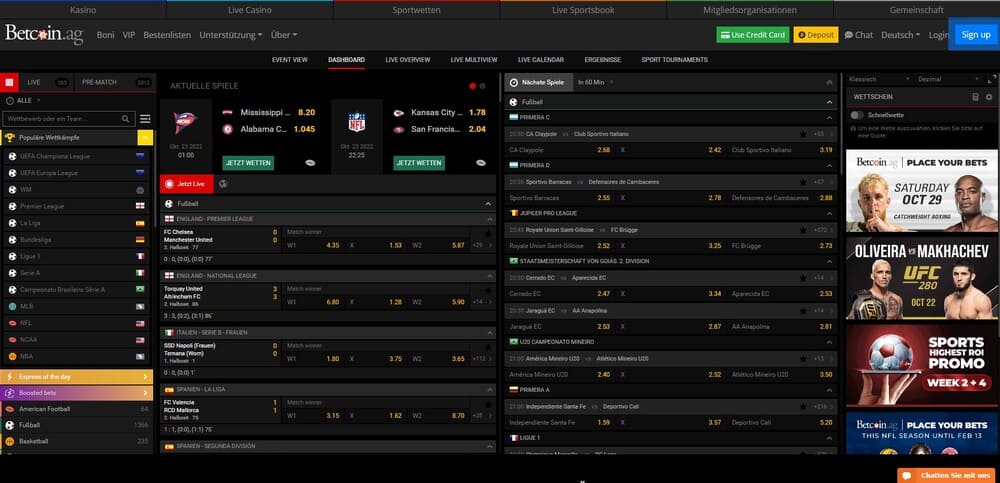
Task: Click the search magnifier in the competition field
Action: 126,119
